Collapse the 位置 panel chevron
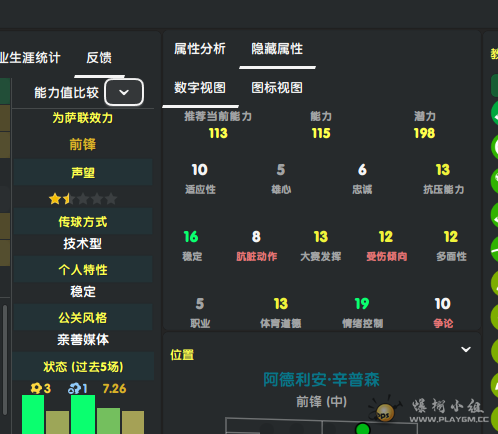The image size is (498, 434). click(466, 349)
